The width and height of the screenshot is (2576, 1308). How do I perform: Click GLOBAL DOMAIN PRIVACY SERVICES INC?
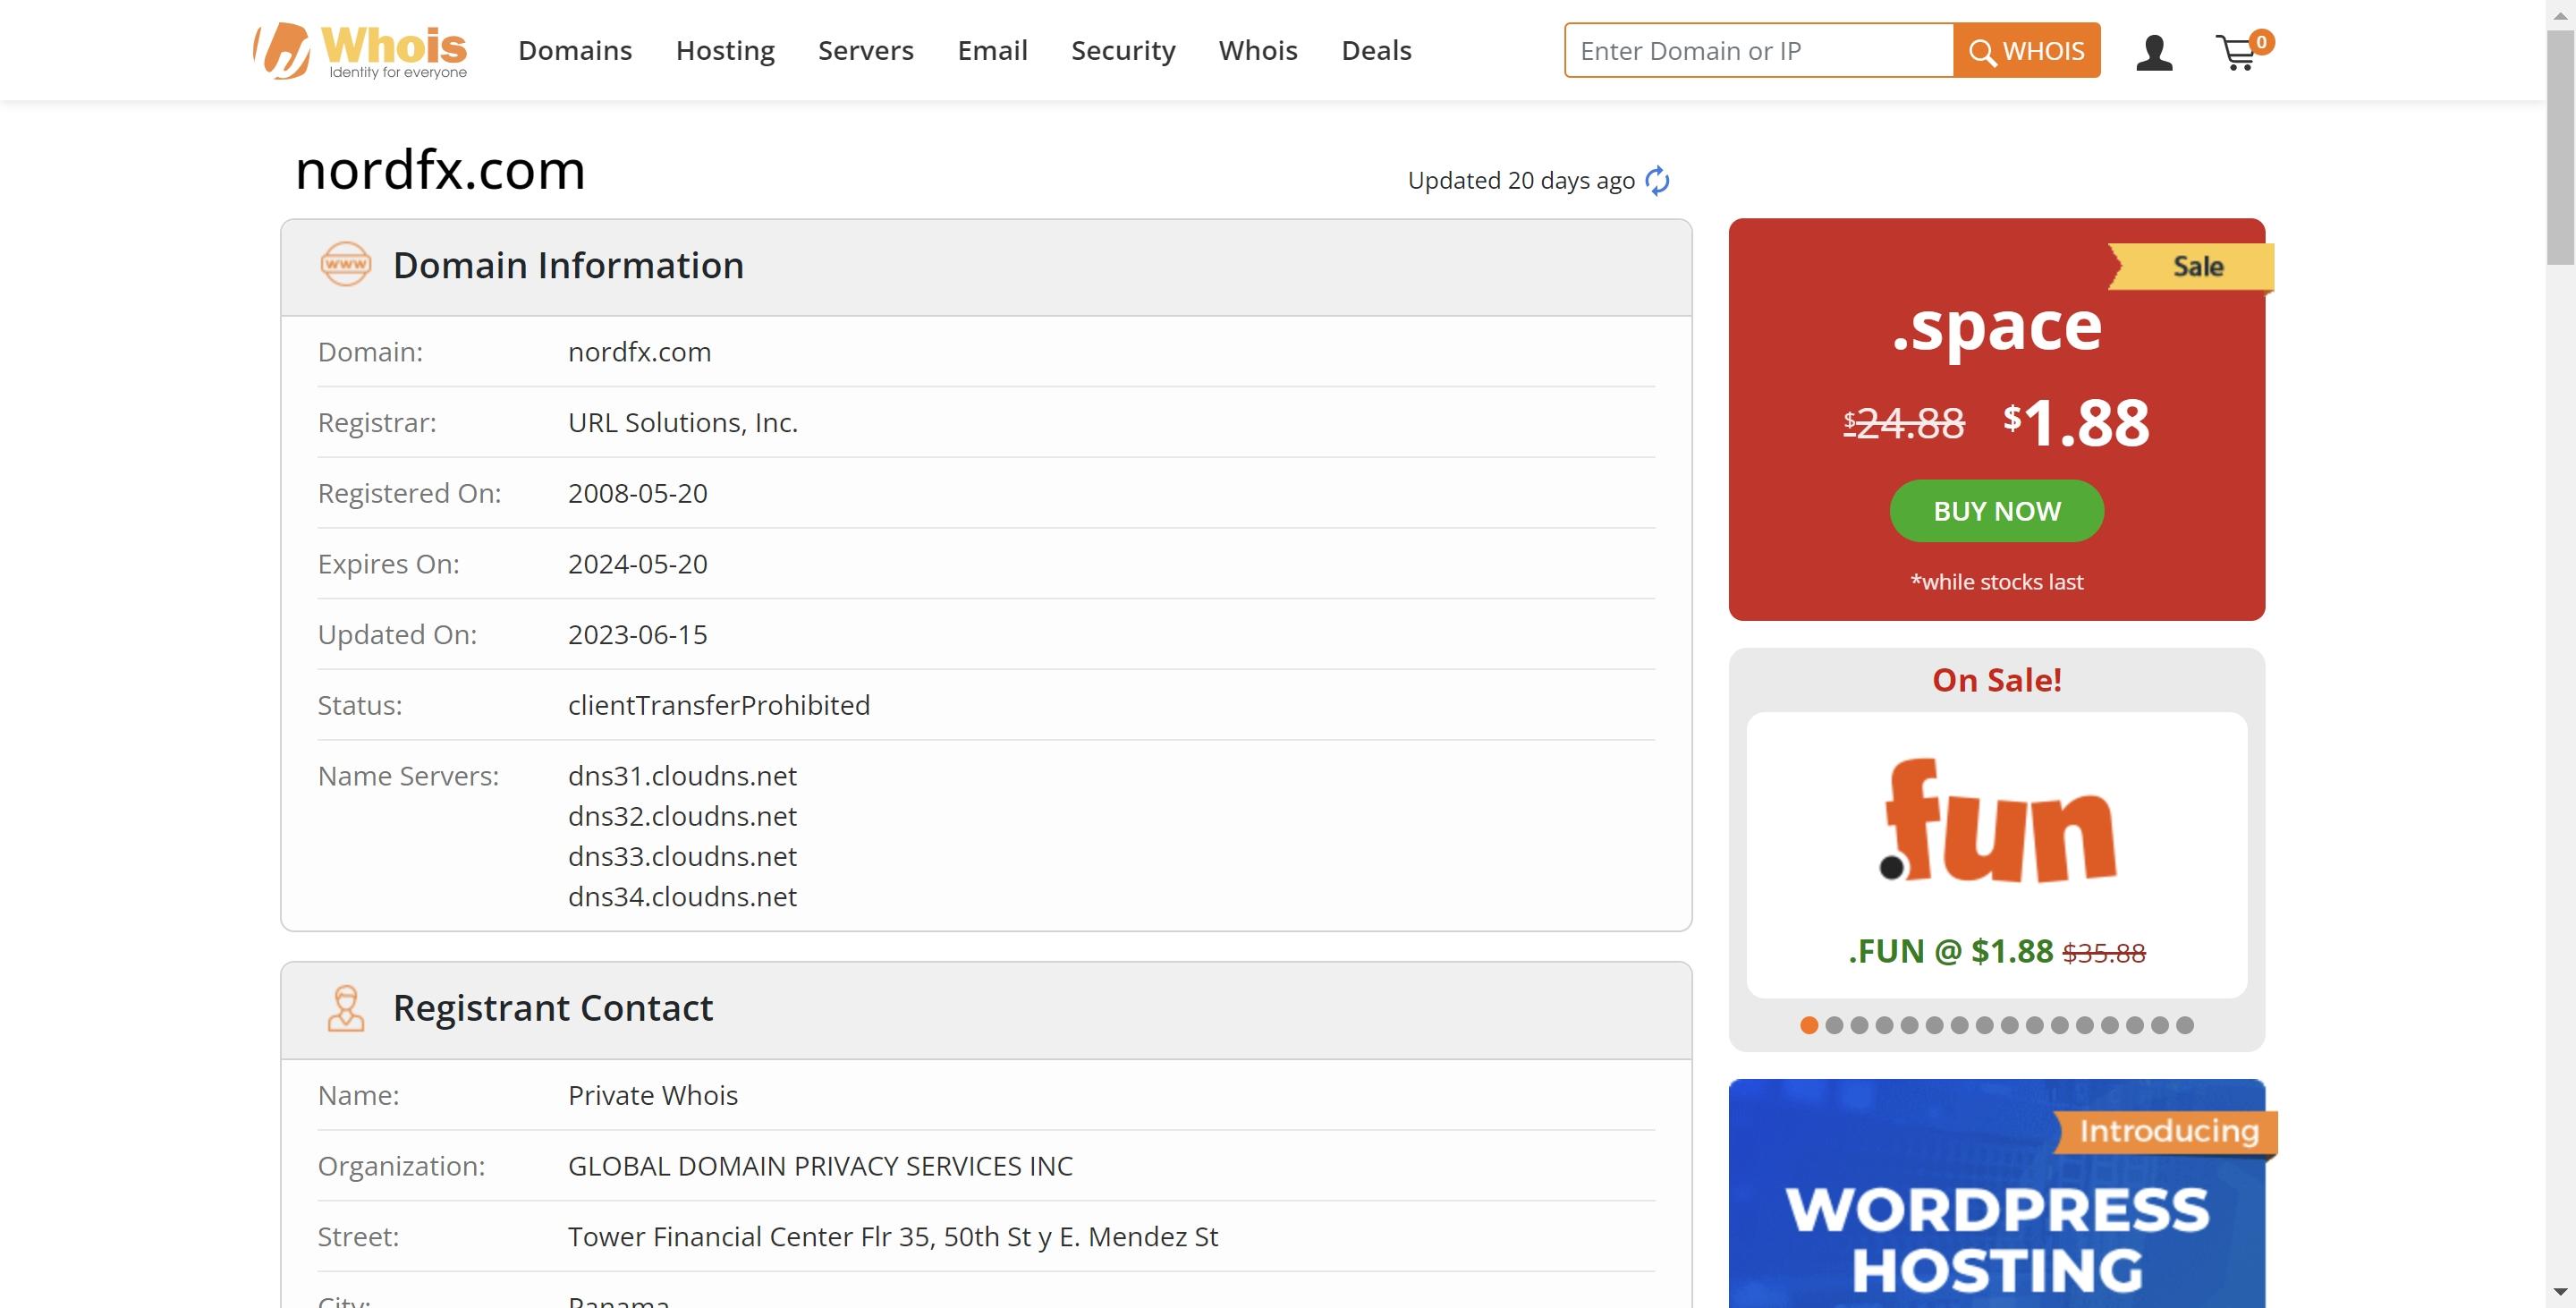[820, 1166]
